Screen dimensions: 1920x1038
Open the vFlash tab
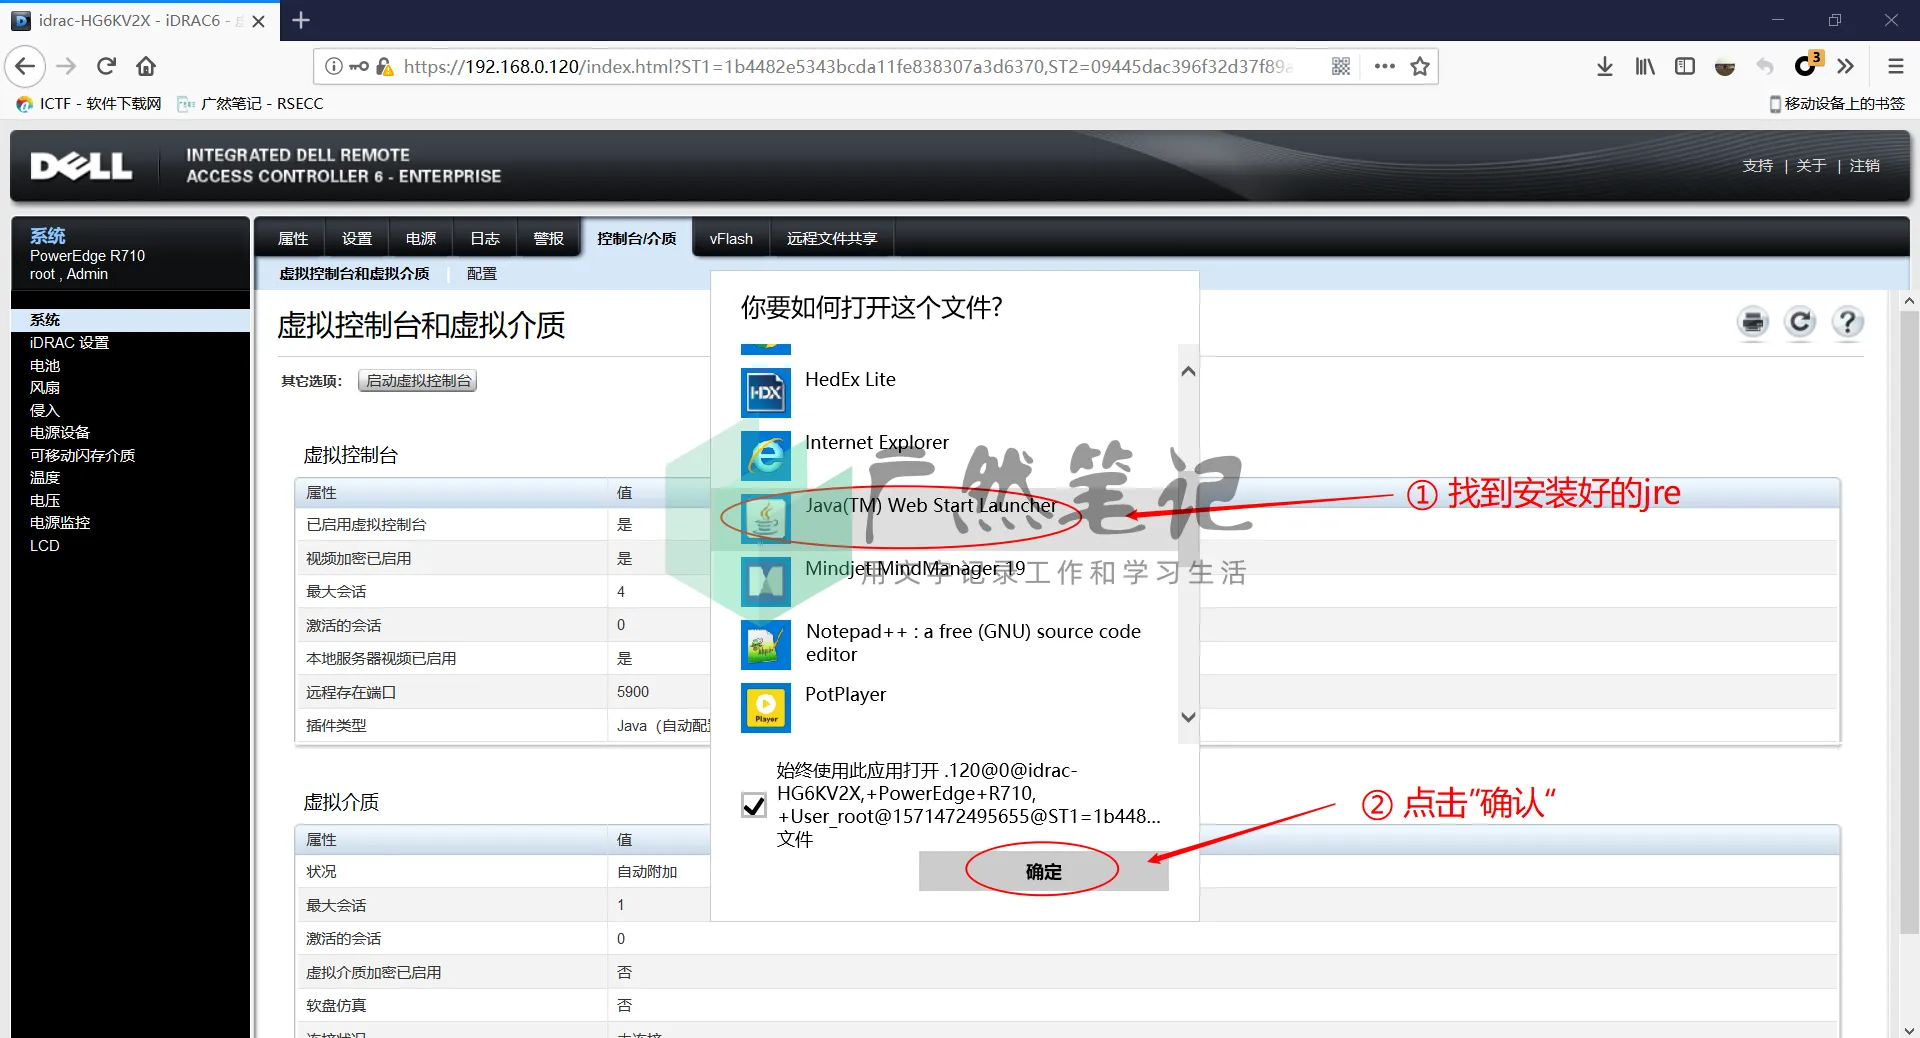[x=731, y=239]
